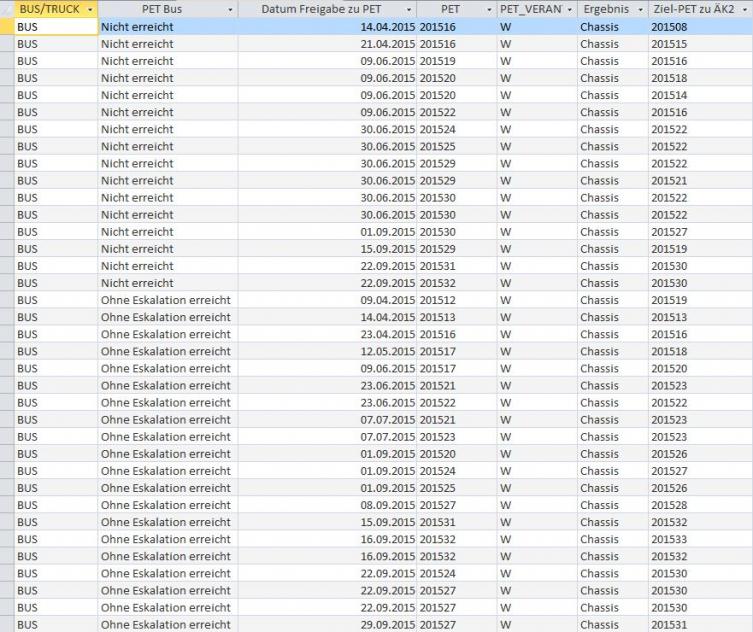Open the Ergebnis column filter dropdown arrow
This screenshot has height=632, width=753.
641,10
